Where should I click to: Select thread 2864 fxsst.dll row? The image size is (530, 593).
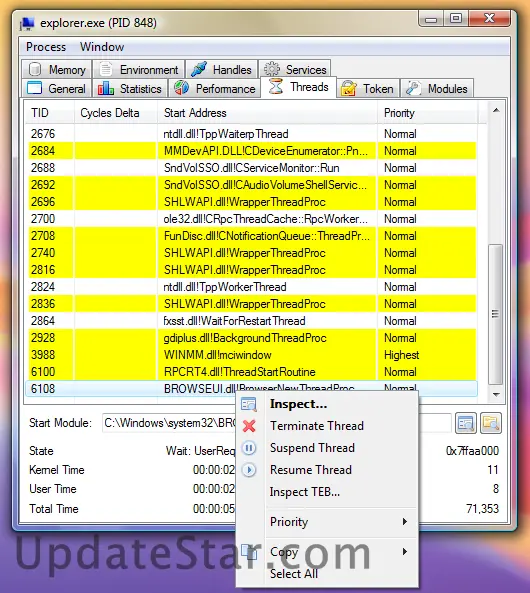point(251,321)
